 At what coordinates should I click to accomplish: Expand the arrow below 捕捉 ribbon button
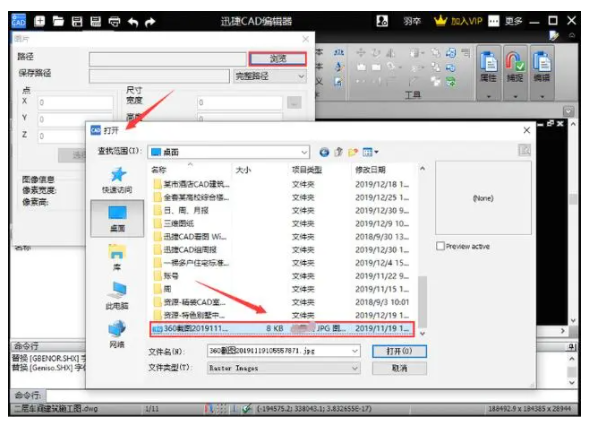coord(515,96)
